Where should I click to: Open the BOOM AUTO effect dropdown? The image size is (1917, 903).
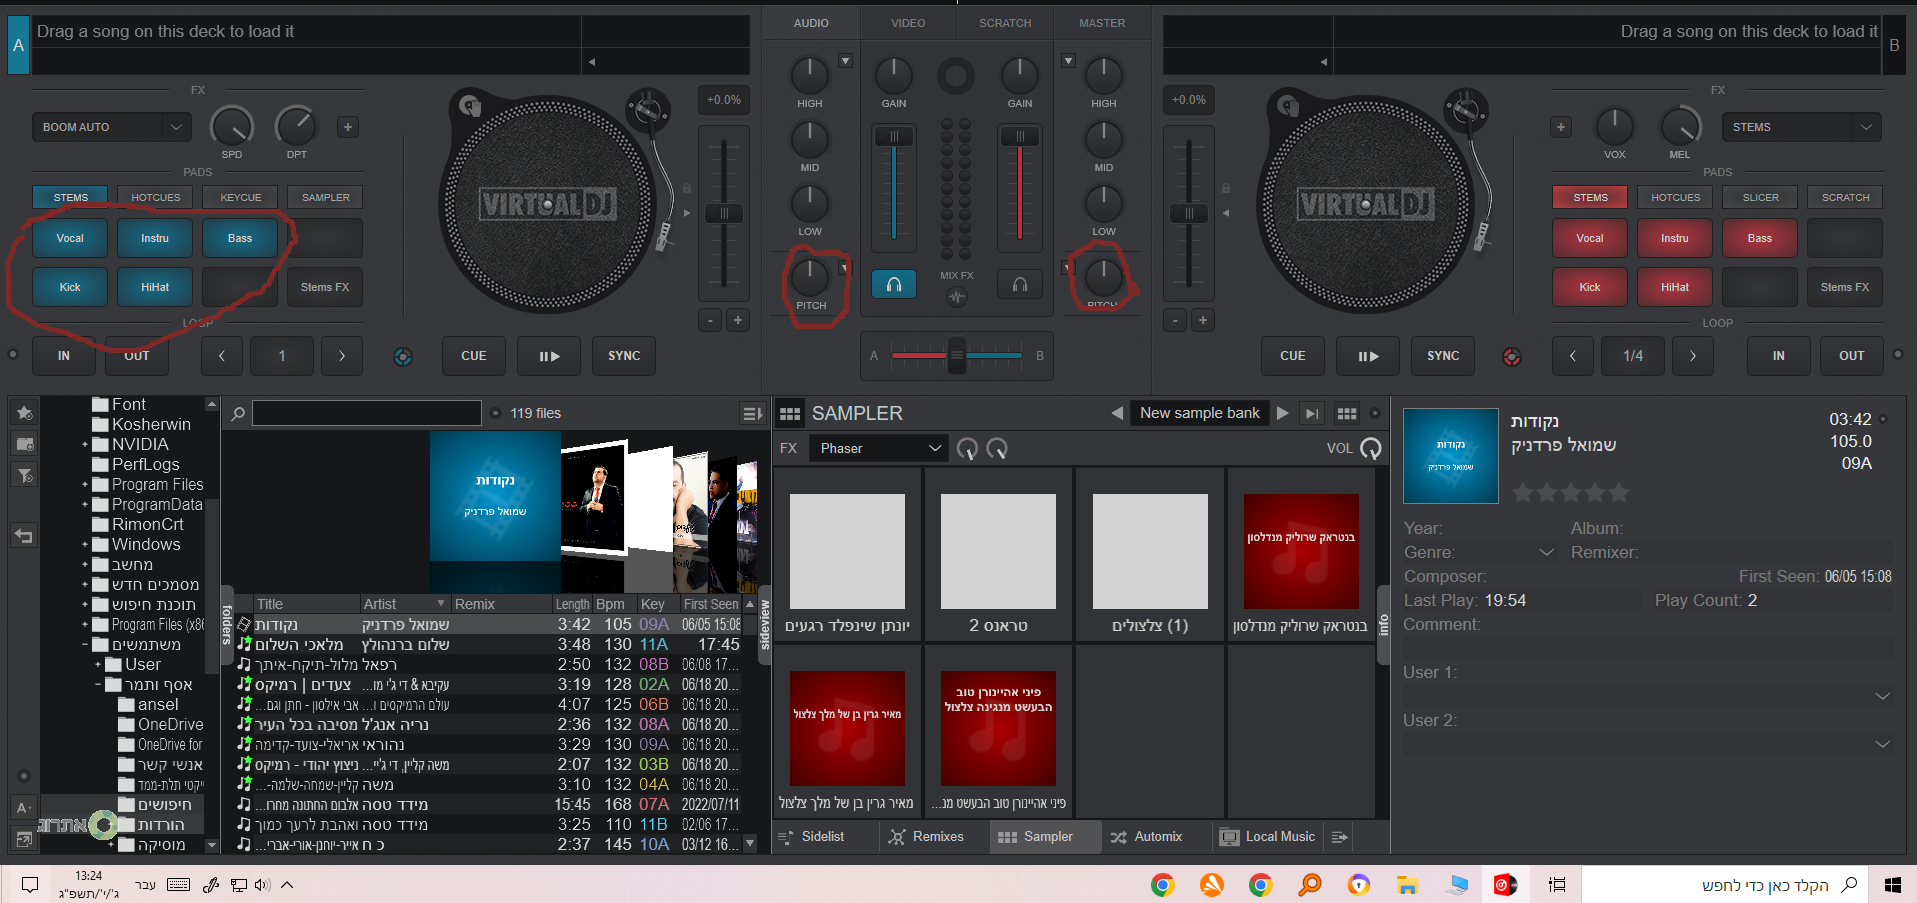[111, 127]
